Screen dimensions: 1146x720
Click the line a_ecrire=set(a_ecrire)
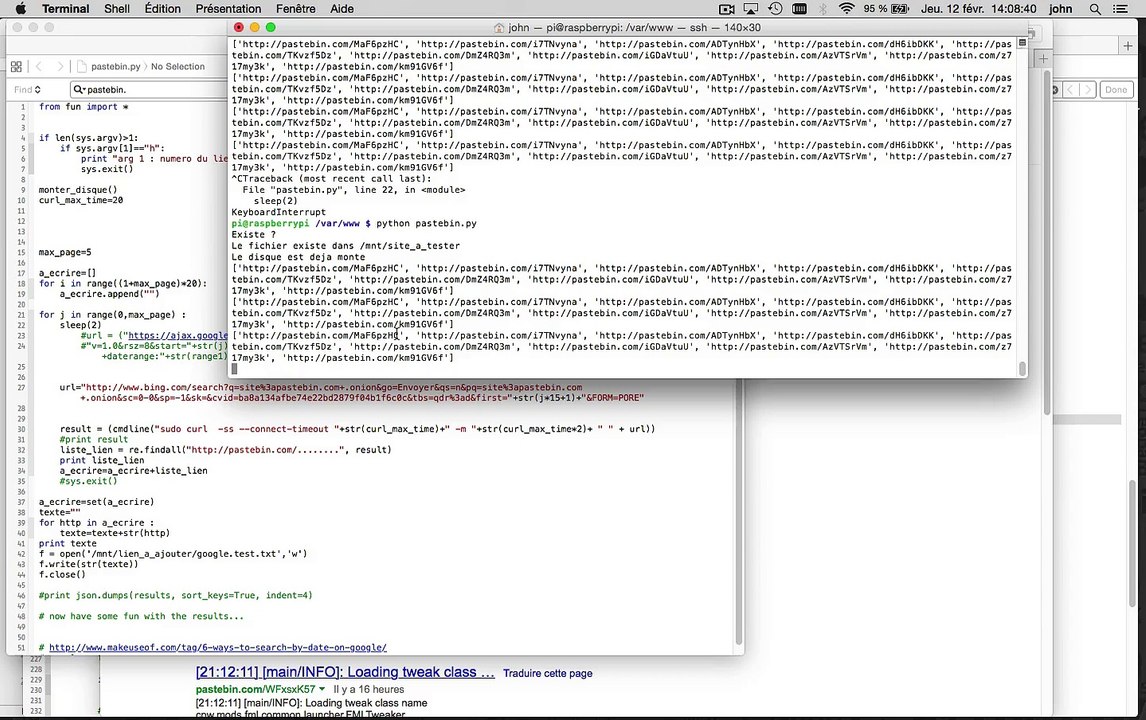tap(96, 502)
